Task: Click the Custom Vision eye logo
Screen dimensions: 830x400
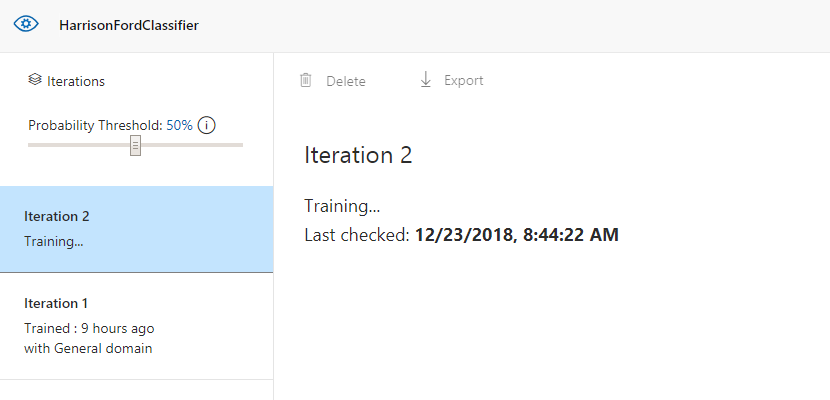Action: click(24, 24)
